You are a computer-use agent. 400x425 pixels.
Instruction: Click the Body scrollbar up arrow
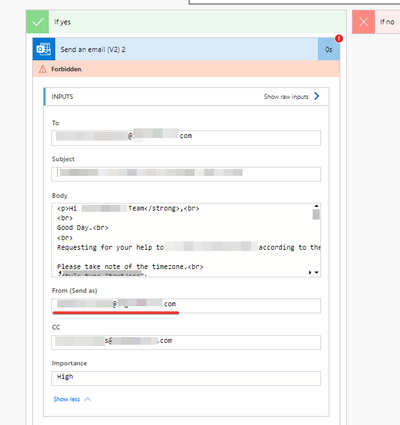[316, 206]
